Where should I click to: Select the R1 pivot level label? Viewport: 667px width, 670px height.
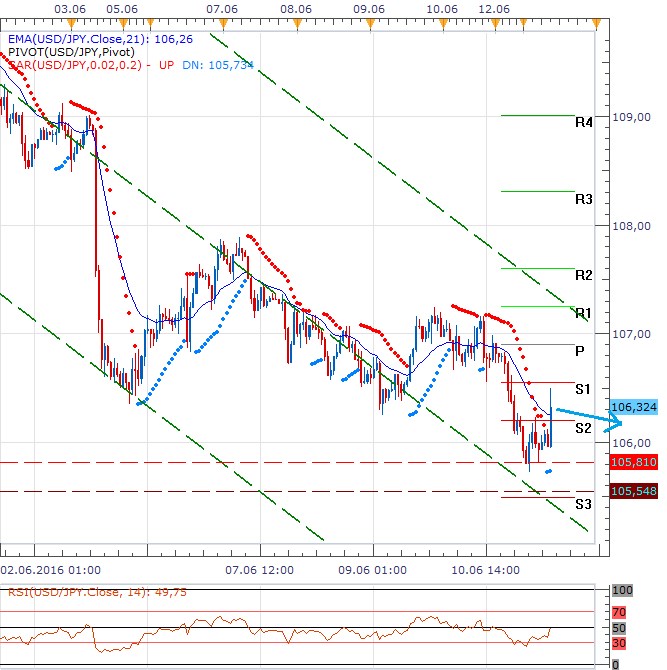[584, 313]
